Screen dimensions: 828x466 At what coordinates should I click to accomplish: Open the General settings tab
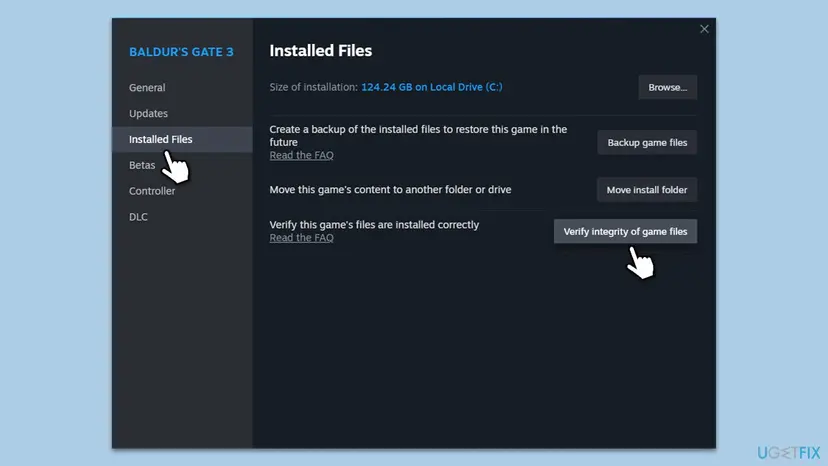tap(147, 87)
